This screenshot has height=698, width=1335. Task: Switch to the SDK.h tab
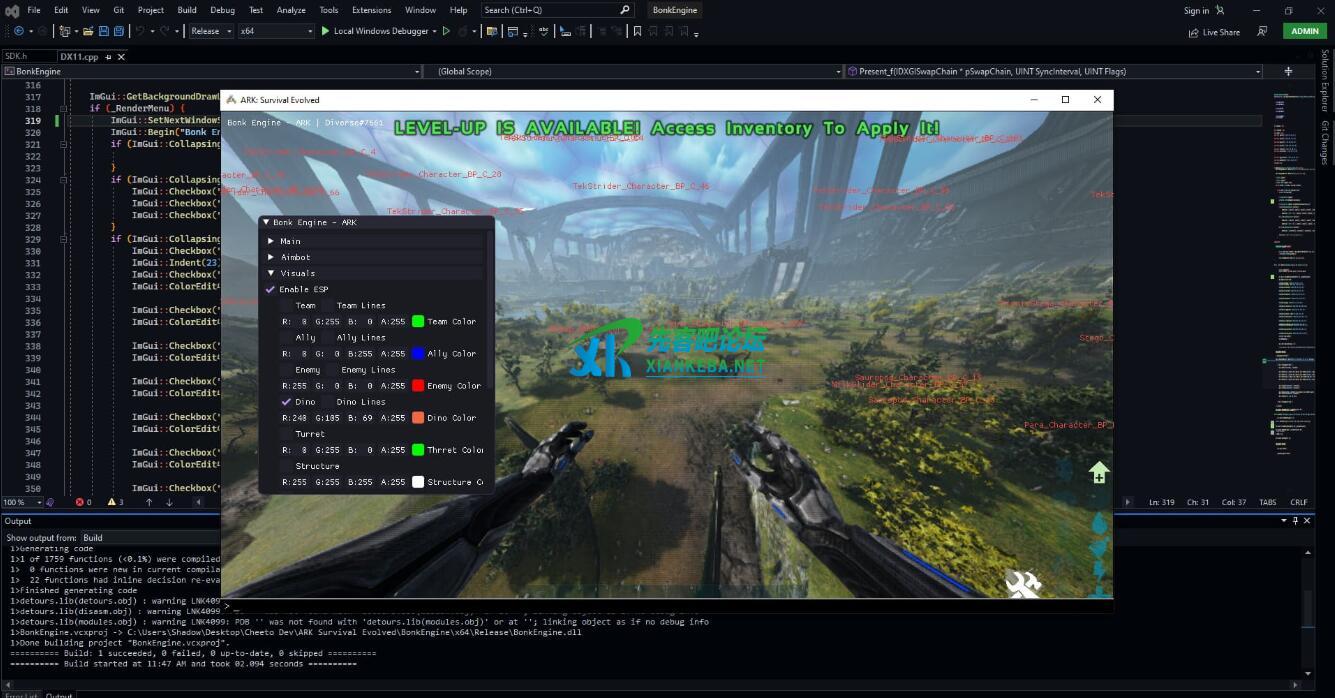point(16,57)
